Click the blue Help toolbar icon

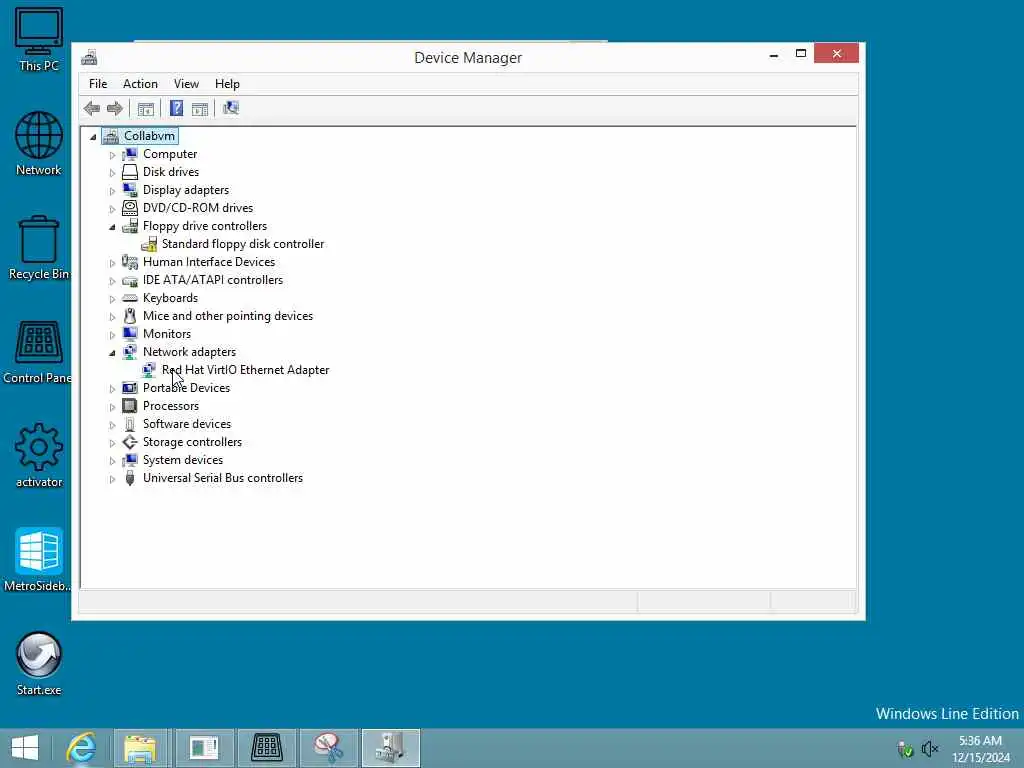point(176,108)
